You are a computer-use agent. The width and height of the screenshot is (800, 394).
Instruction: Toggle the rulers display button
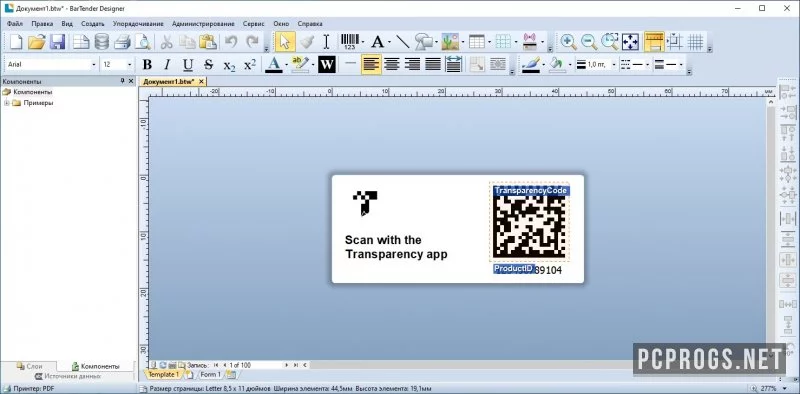pos(654,42)
